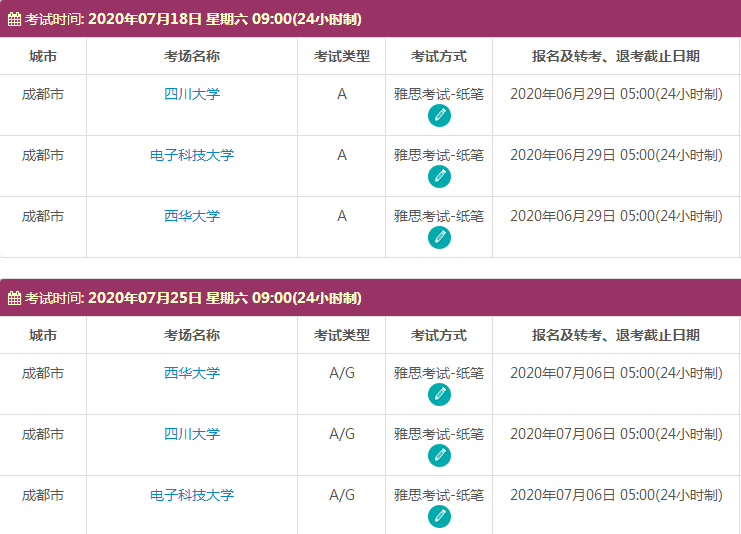Click 成都市 cell in 07月18日 电子科技大学 row
Image resolution: width=741 pixels, height=534 pixels.
(43, 155)
